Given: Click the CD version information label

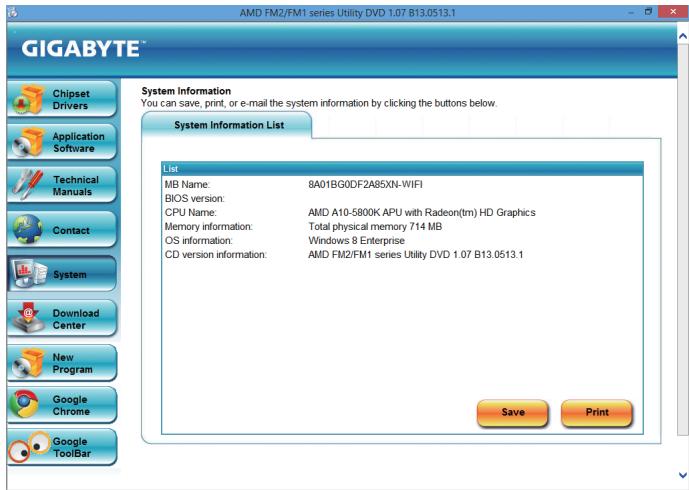Looking at the screenshot, I should tap(215, 255).
